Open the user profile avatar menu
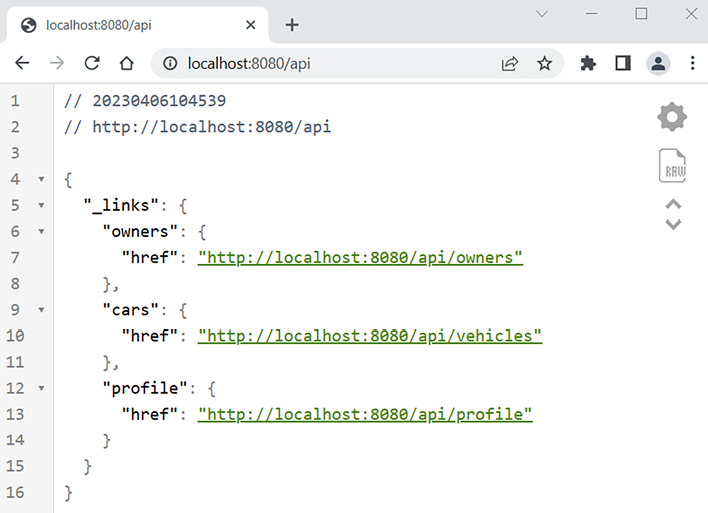 [x=658, y=63]
